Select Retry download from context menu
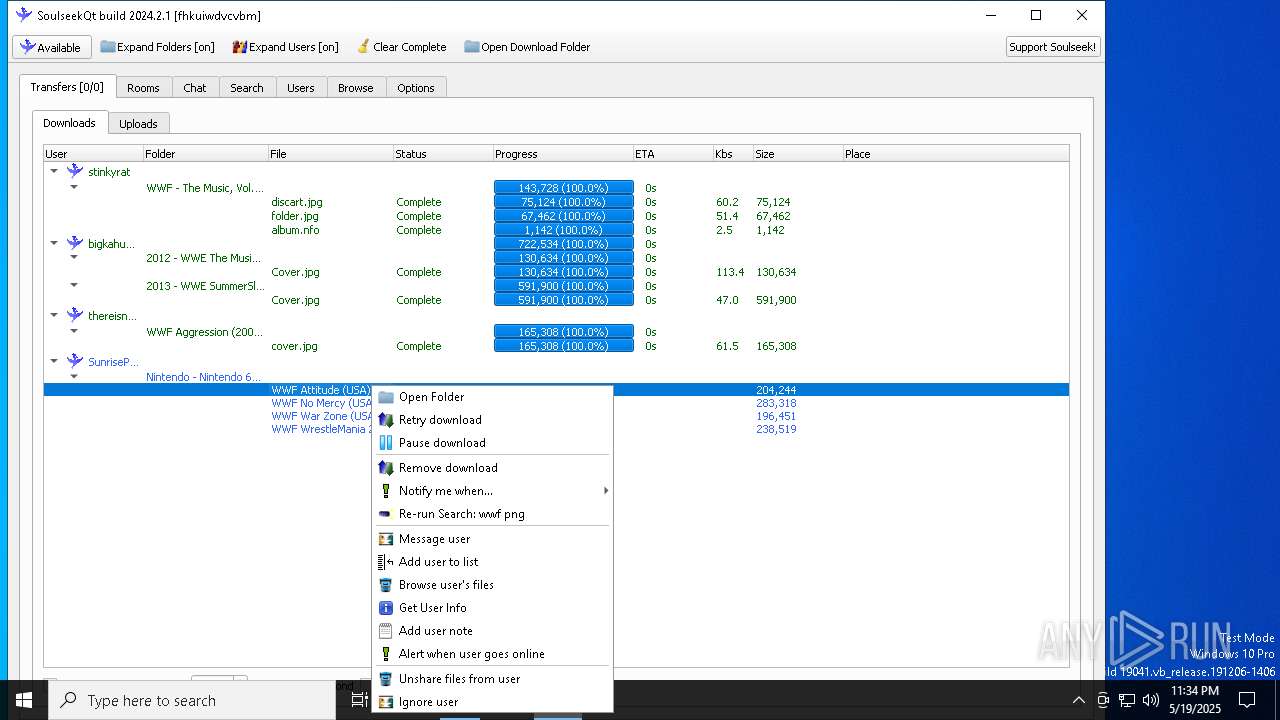This screenshot has width=1280, height=720. pyautogui.click(x=492, y=420)
